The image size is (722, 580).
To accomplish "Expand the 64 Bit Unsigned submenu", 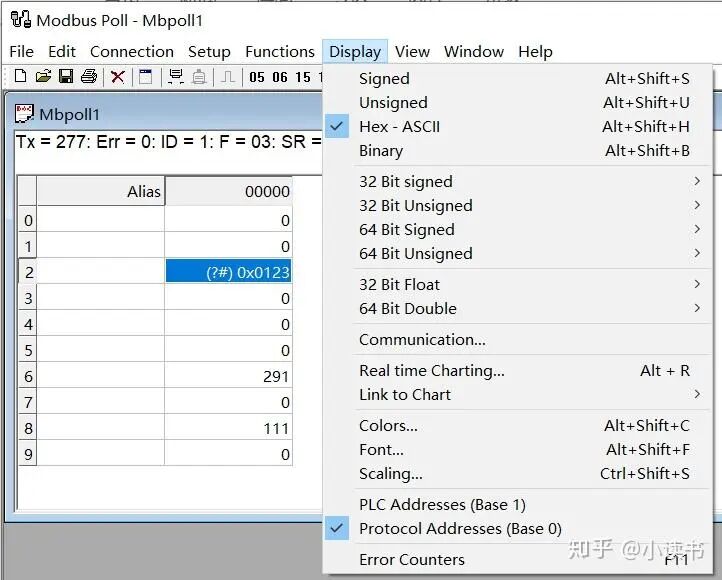I will pos(518,254).
